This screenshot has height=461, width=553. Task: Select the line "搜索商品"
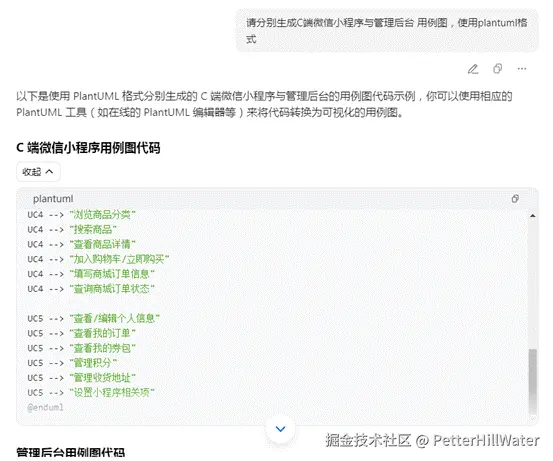pyautogui.click(x=72, y=230)
